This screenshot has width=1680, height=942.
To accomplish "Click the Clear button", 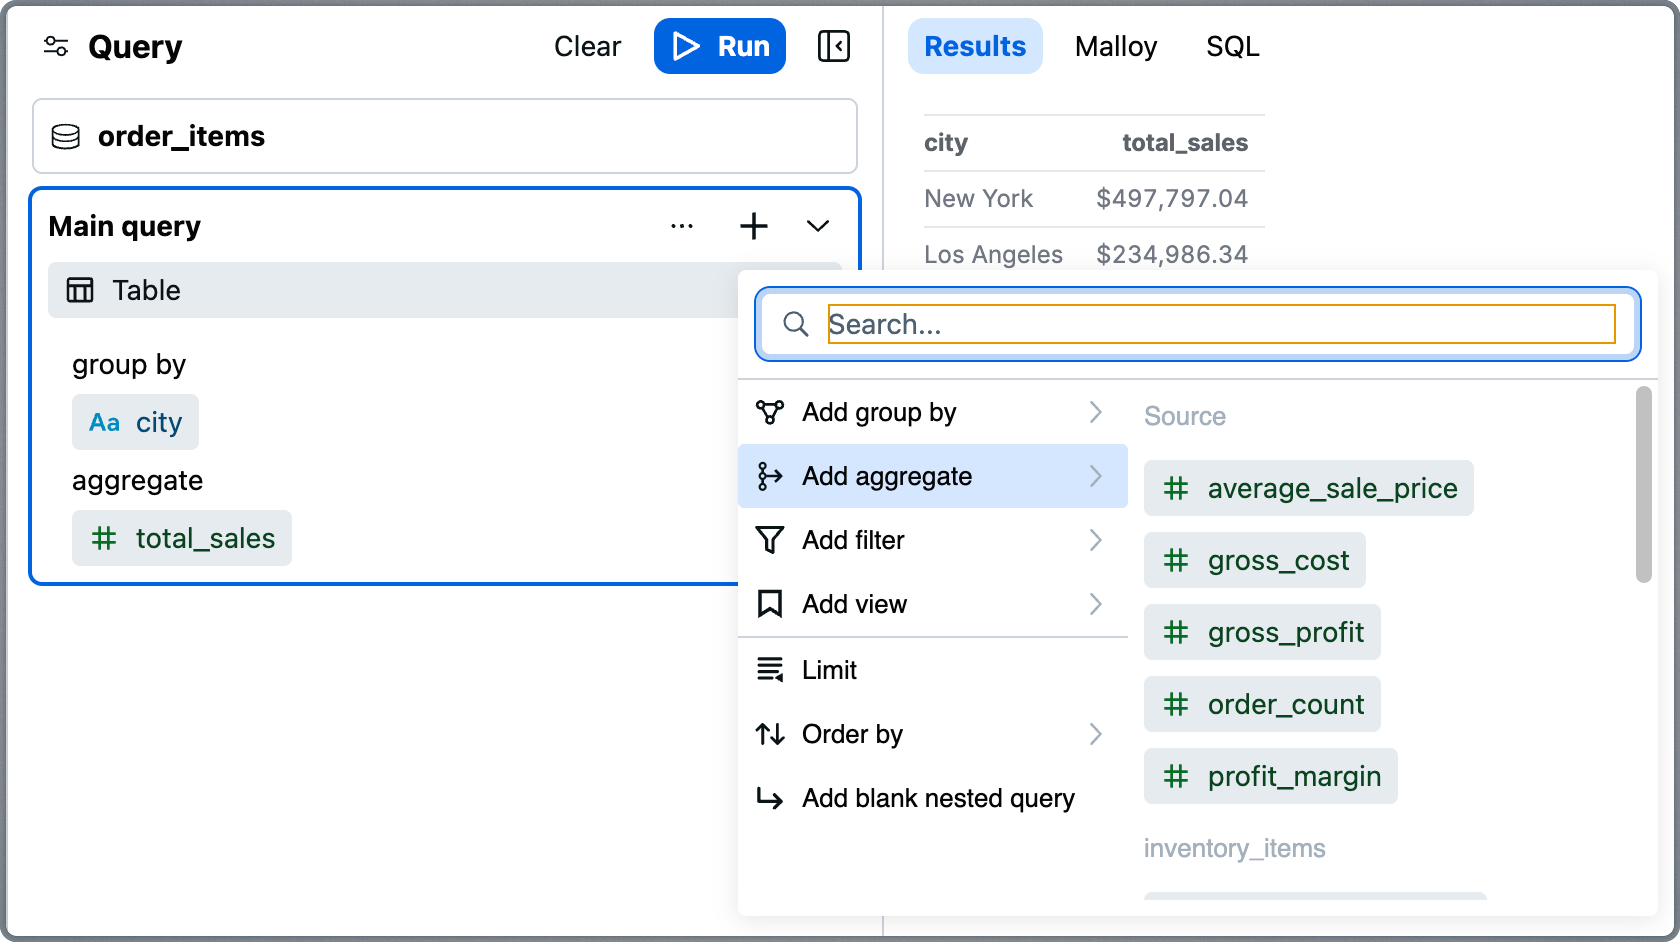I will 587,46.
